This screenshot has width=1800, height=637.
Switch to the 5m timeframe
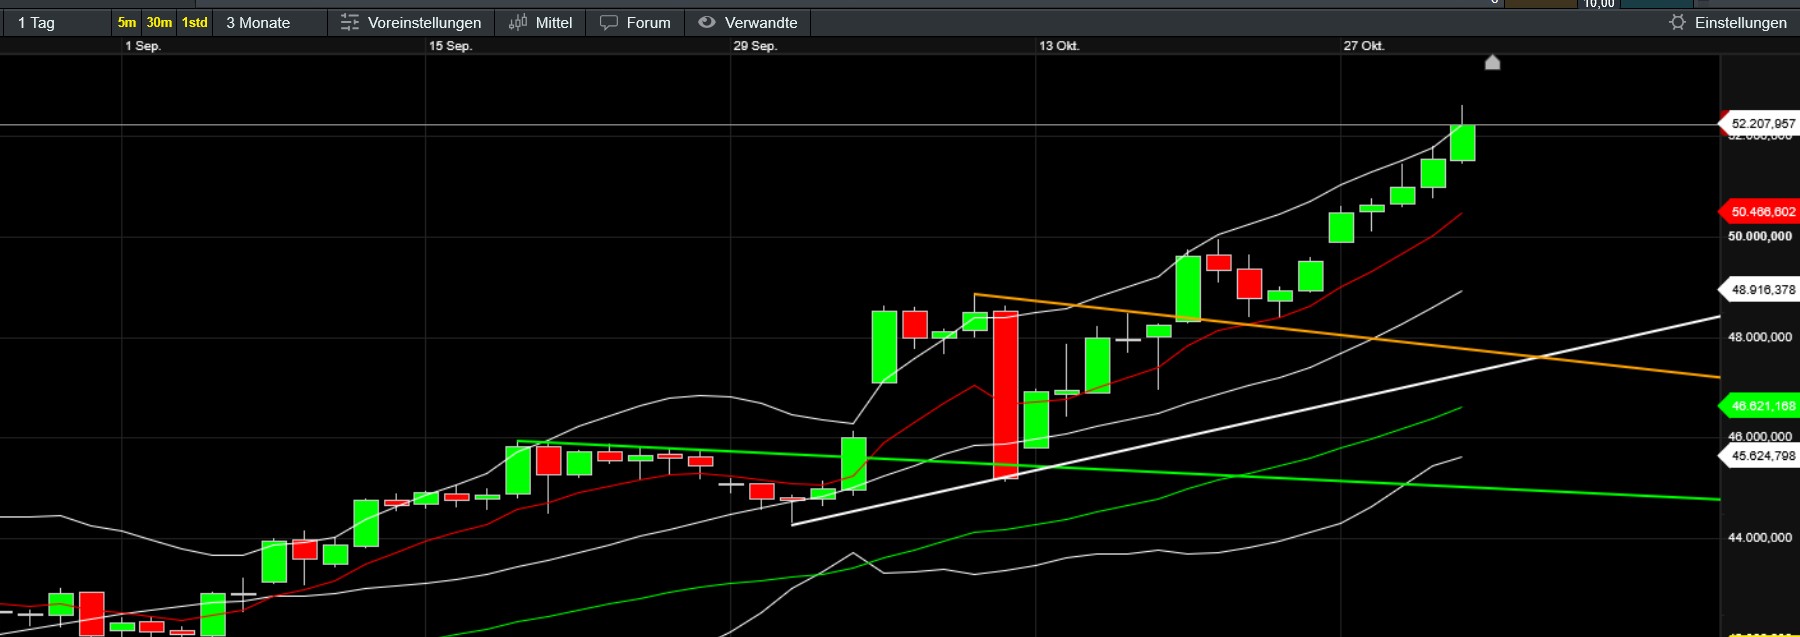click(x=127, y=22)
